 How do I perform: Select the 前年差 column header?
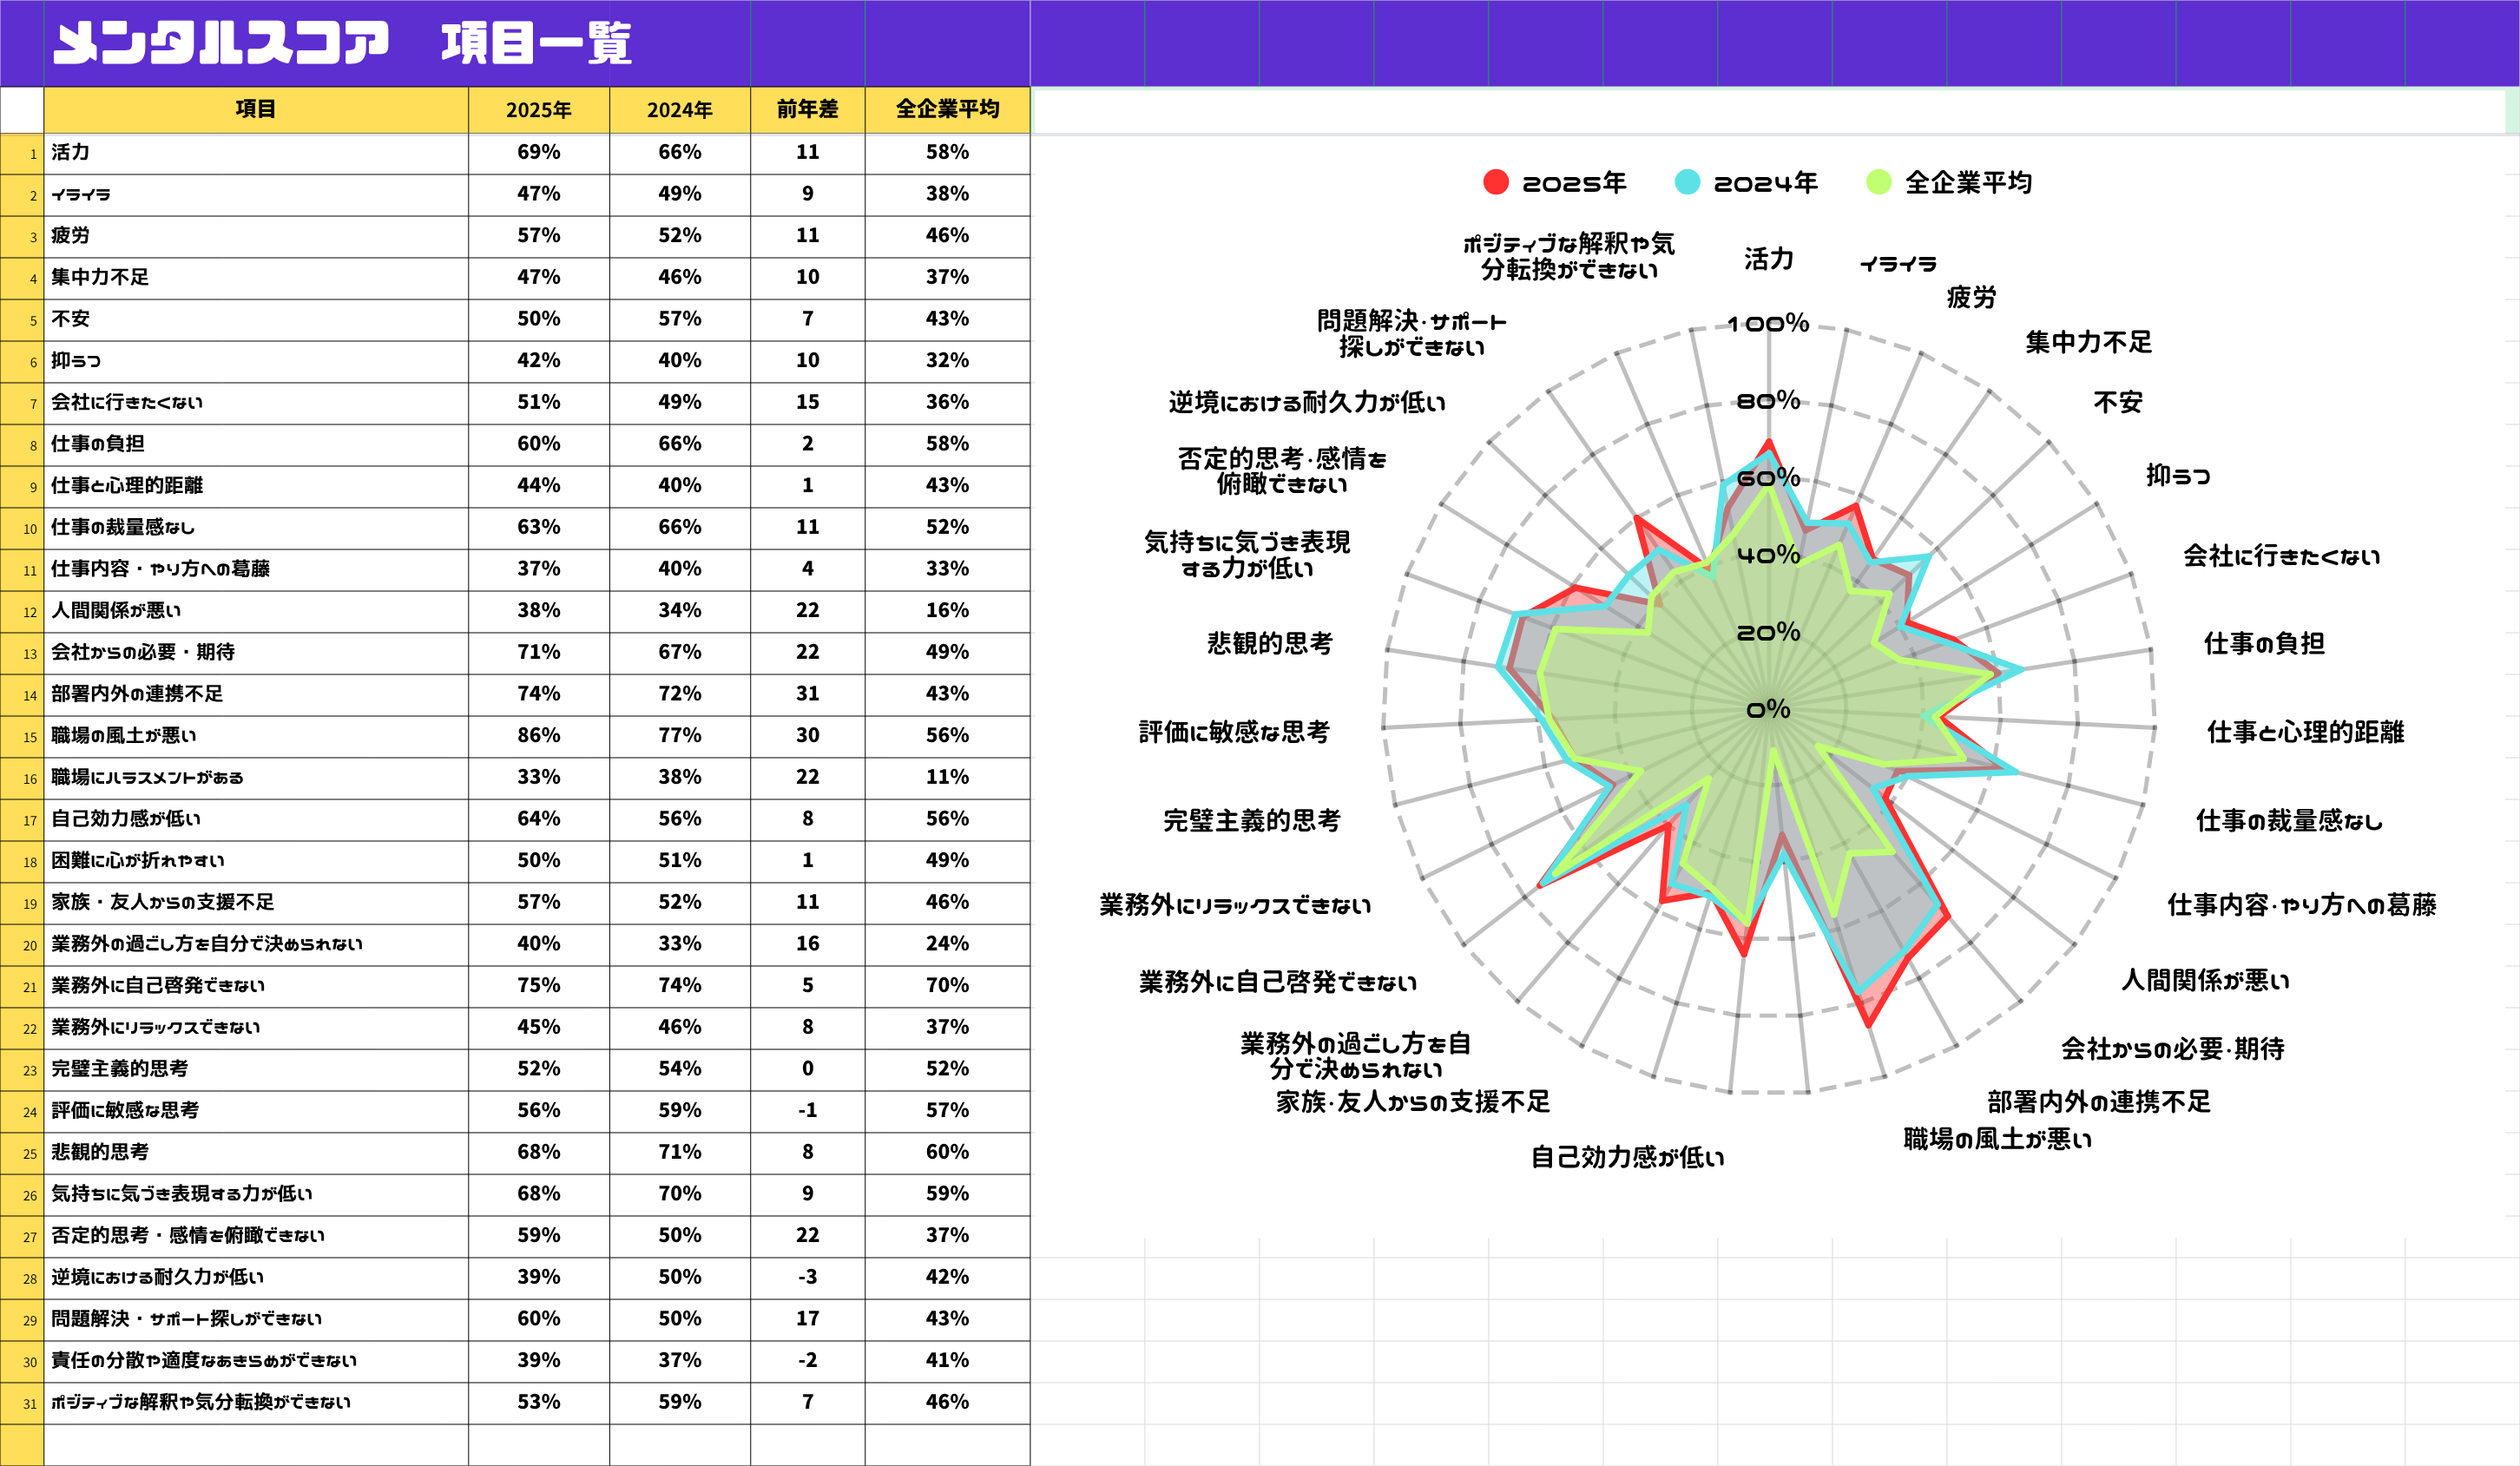tap(807, 110)
